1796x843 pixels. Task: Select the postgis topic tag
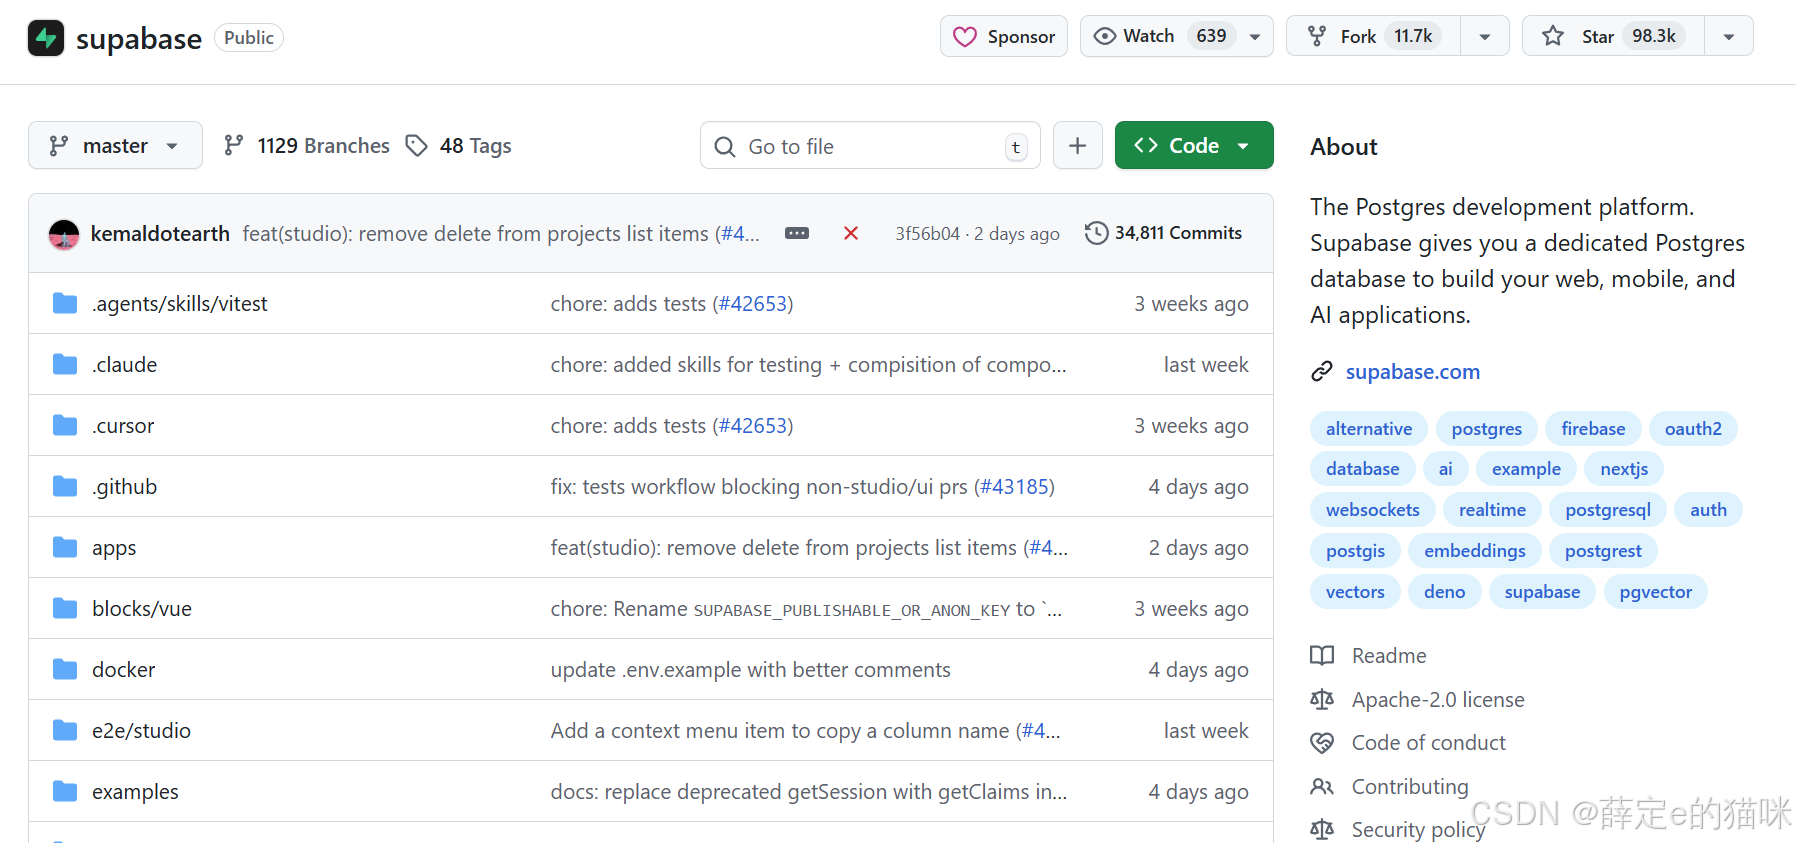(x=1355, y=551)
